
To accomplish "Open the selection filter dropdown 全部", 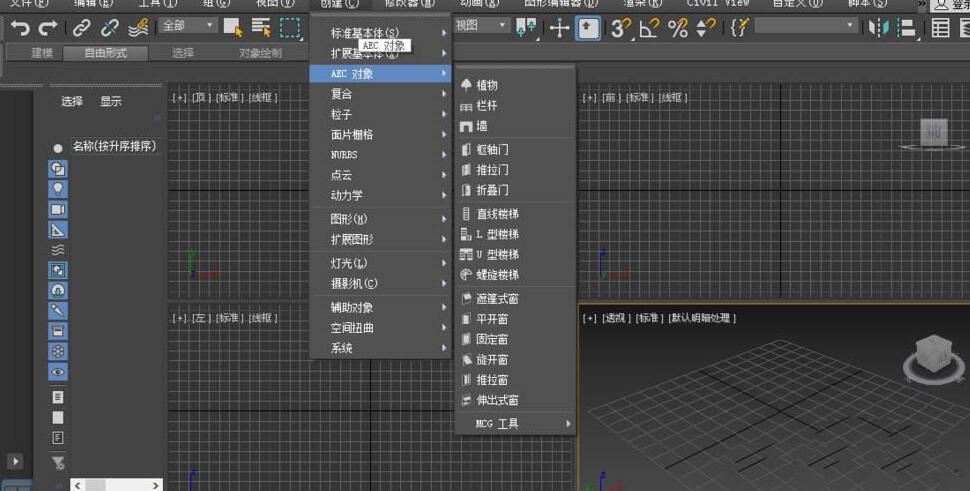I will [188, 26].
